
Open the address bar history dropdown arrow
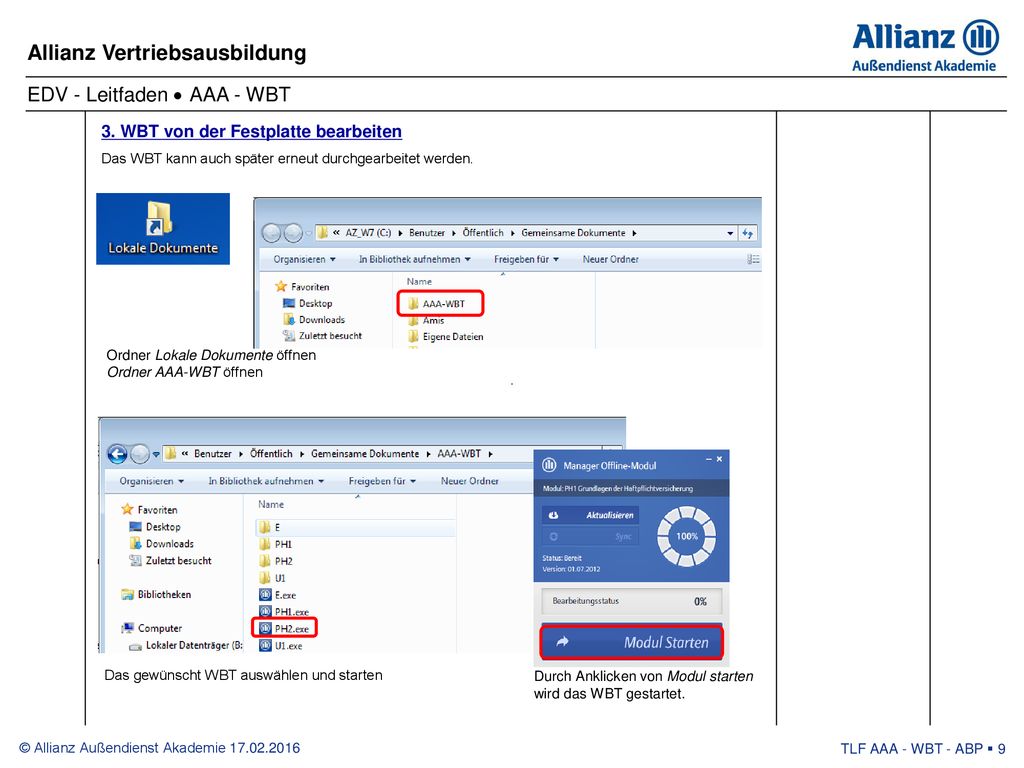(x=729, y=233)
